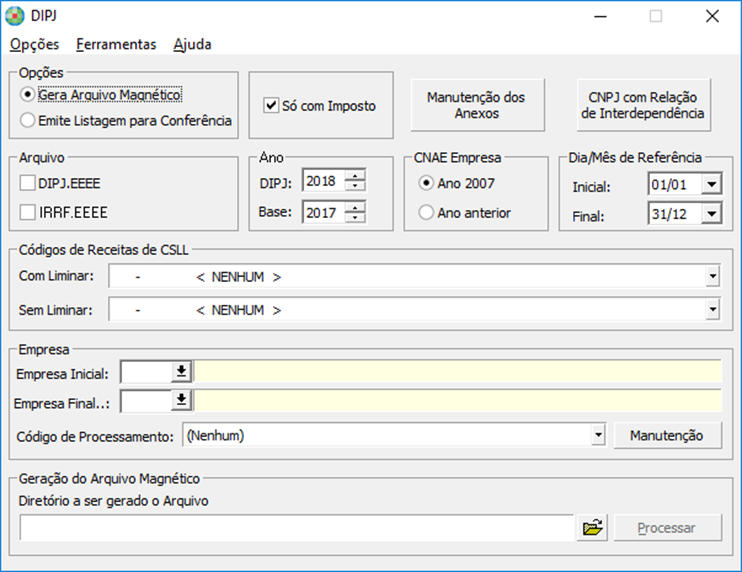
Task: Expand the Sem Liminar CSLL code dropdown
Action: 713,310
